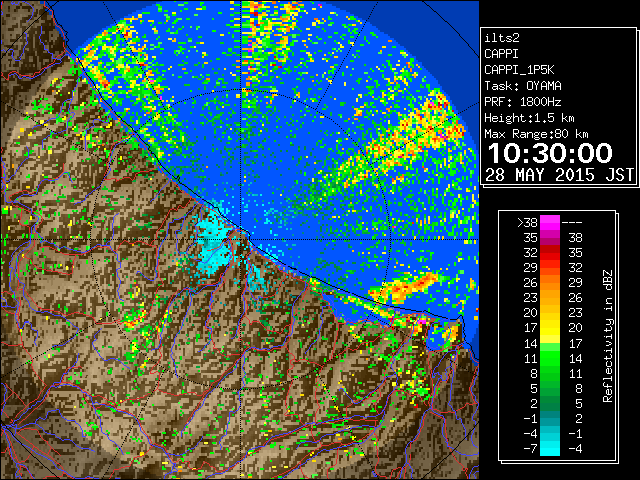This screenshot has height=480, width=640.
Task: Select the ilts2 label in info box
Action: click(502, 38)
